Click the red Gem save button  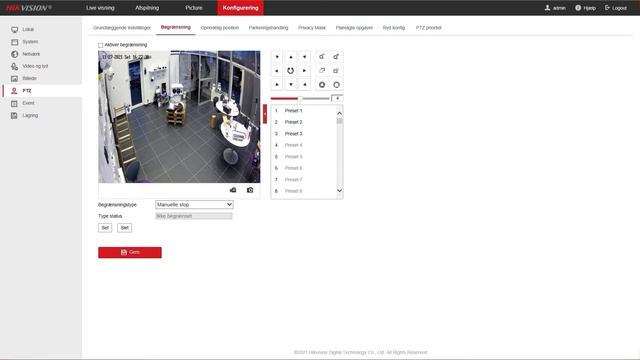click(130, 252)
